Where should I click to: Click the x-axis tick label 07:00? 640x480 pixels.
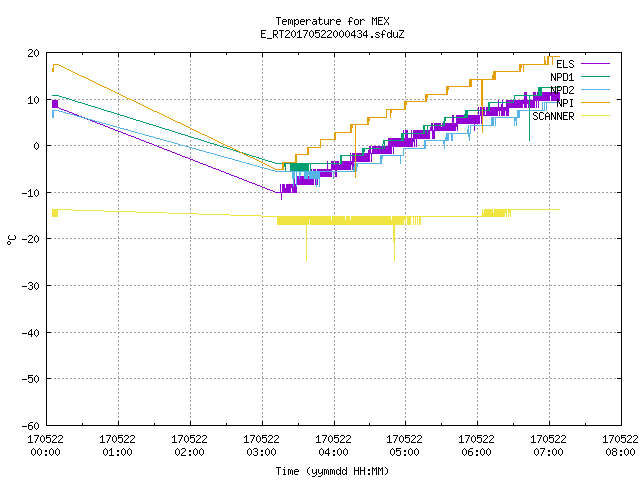click(548, 452)
